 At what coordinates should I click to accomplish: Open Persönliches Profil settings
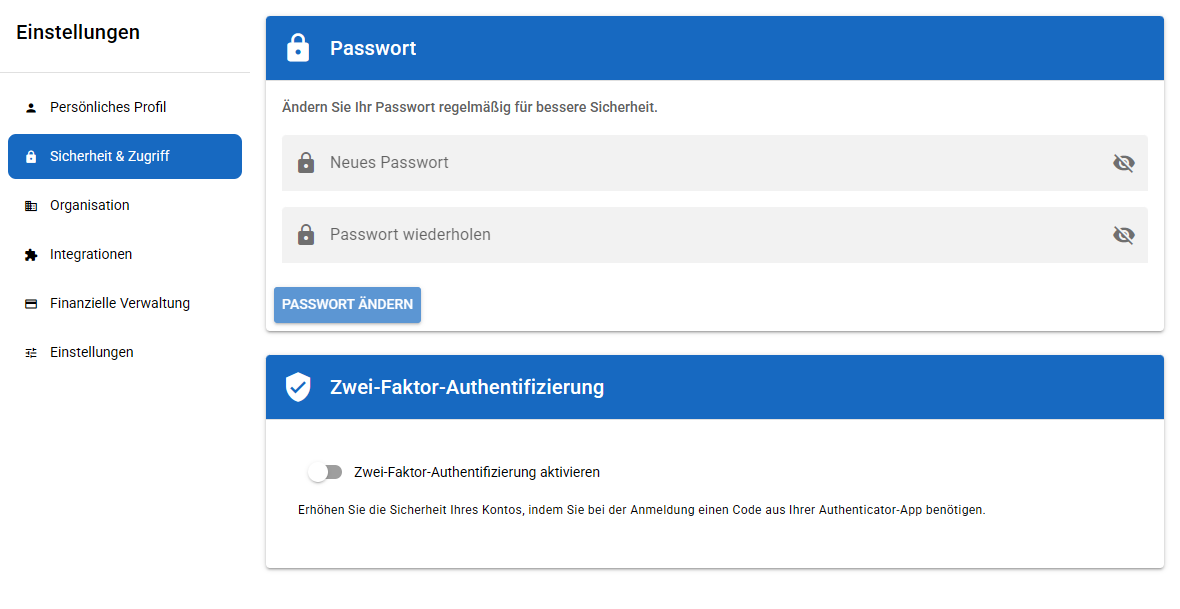tap(125, 108)
